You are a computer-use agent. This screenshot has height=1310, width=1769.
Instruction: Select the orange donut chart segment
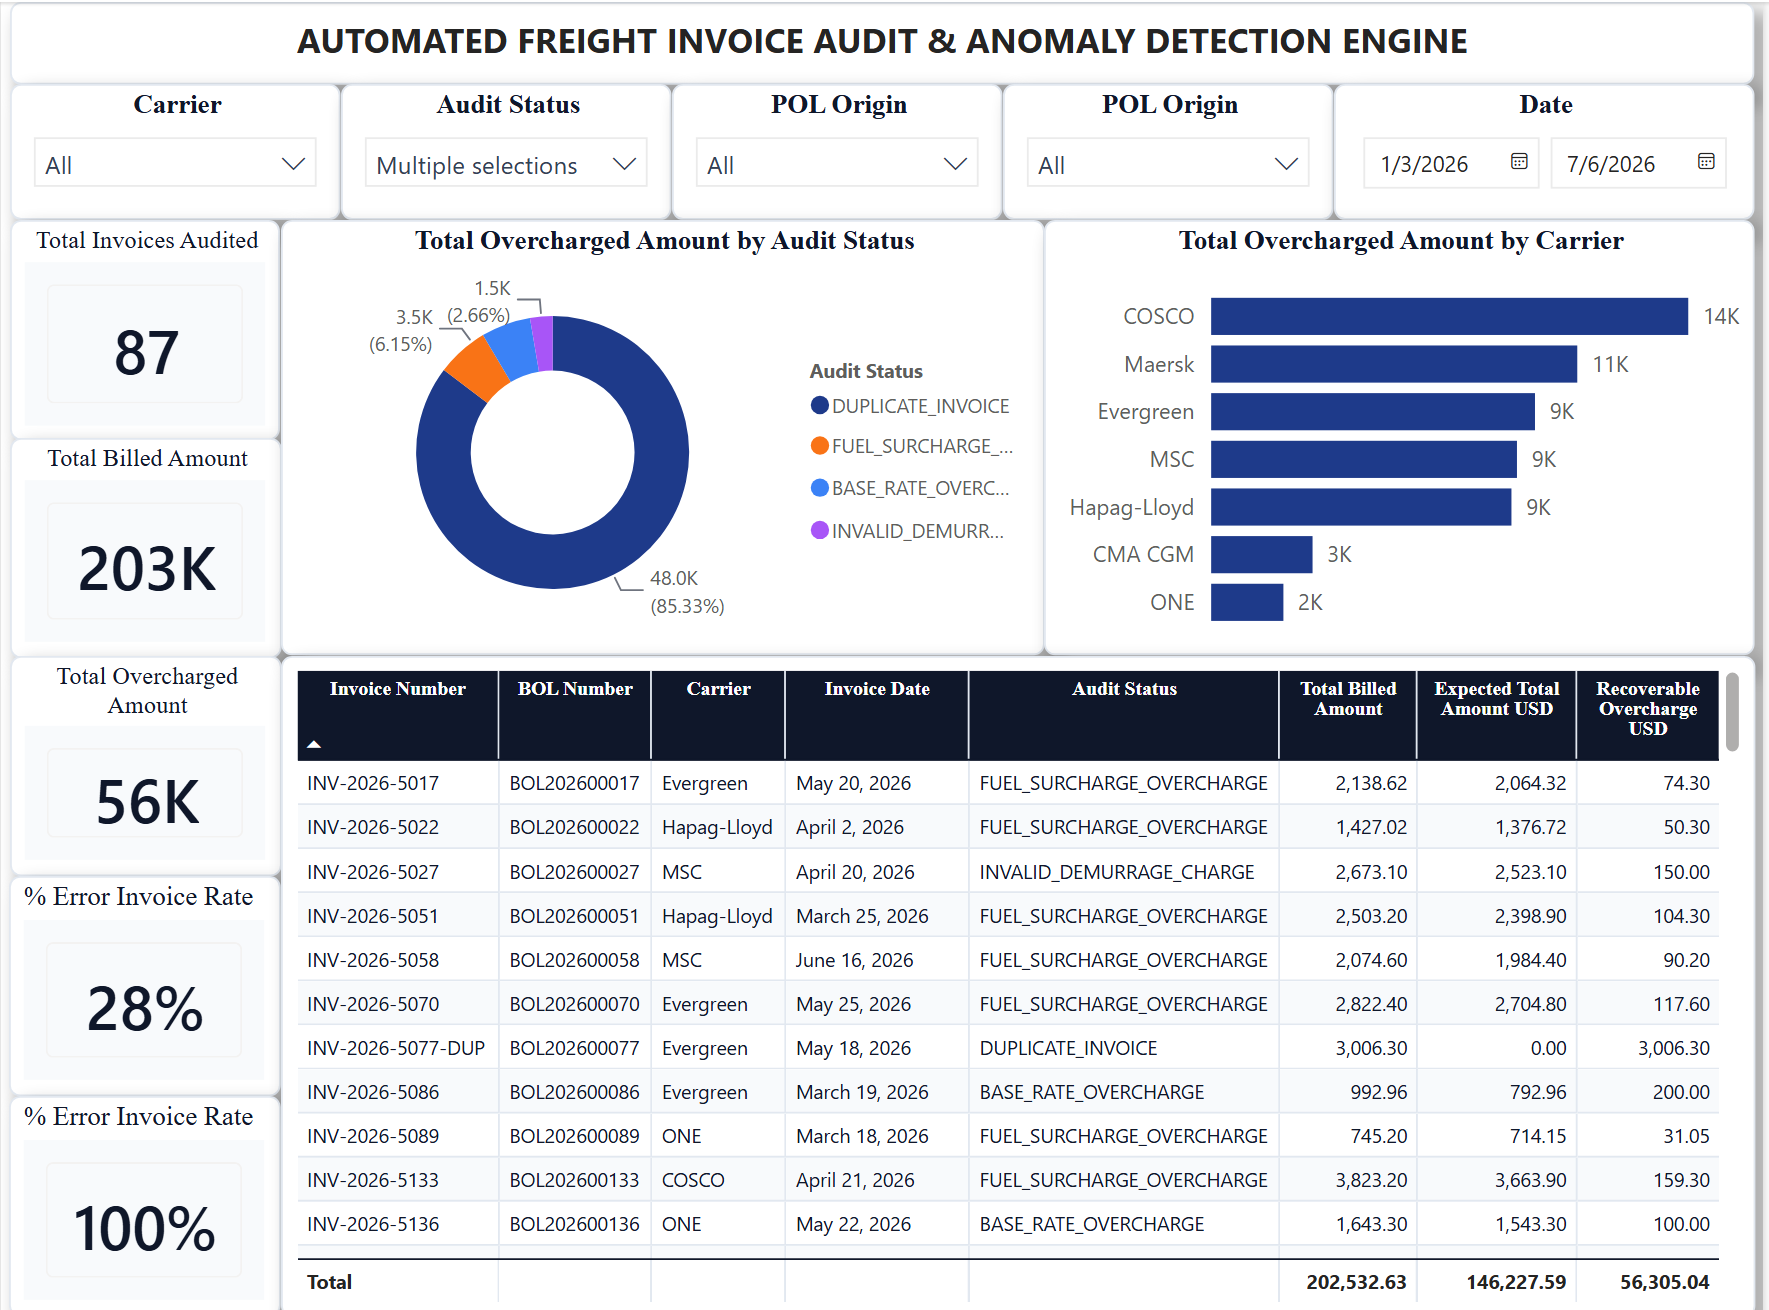point(476,368)
